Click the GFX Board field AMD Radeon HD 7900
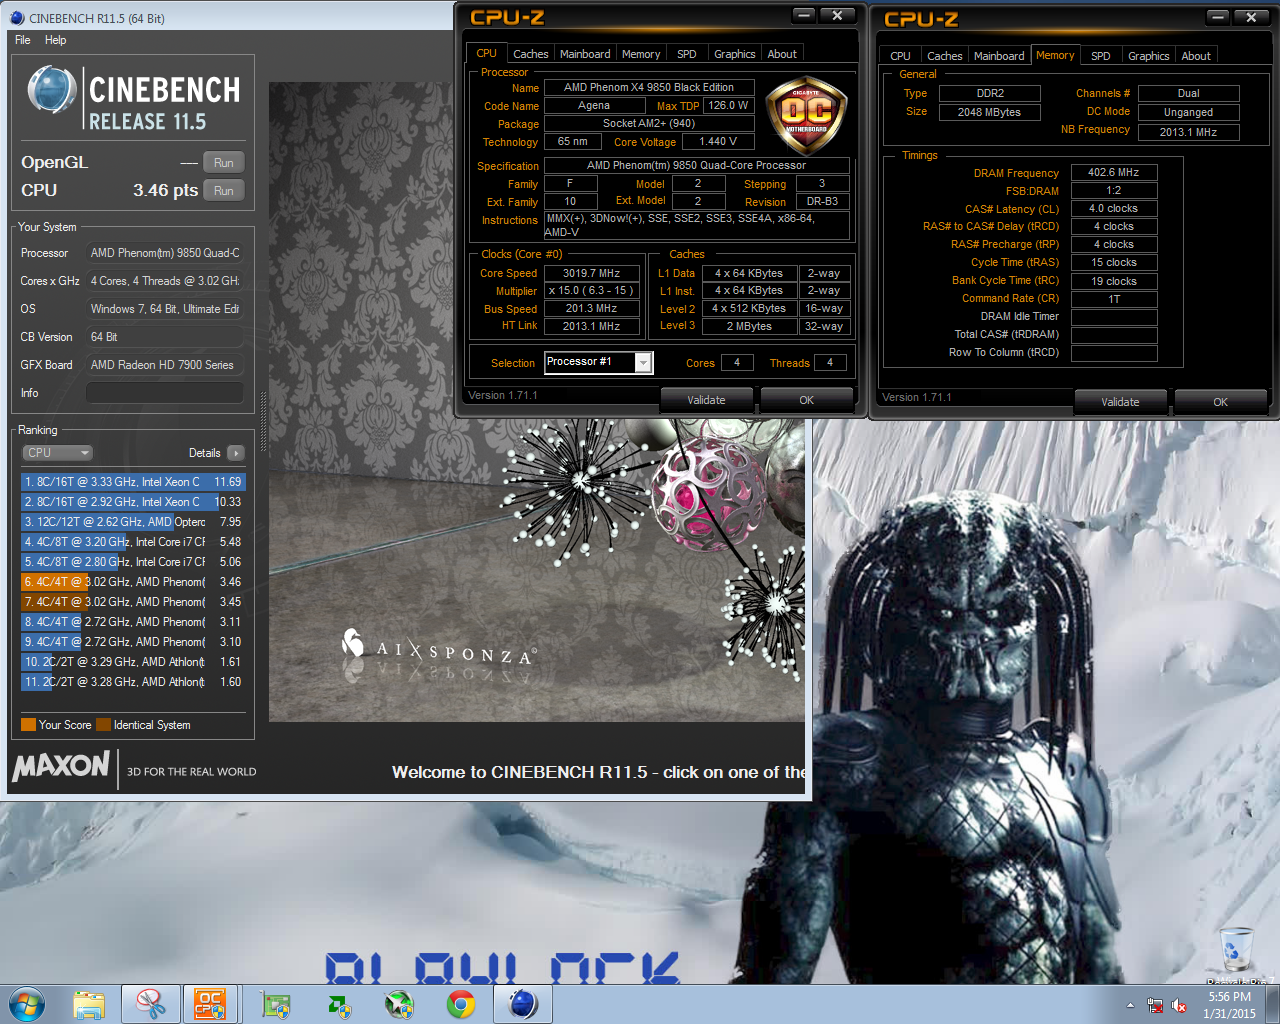Image resolution: width=1280 pixels, height=1024 pixels. click(x=165, y=365)
